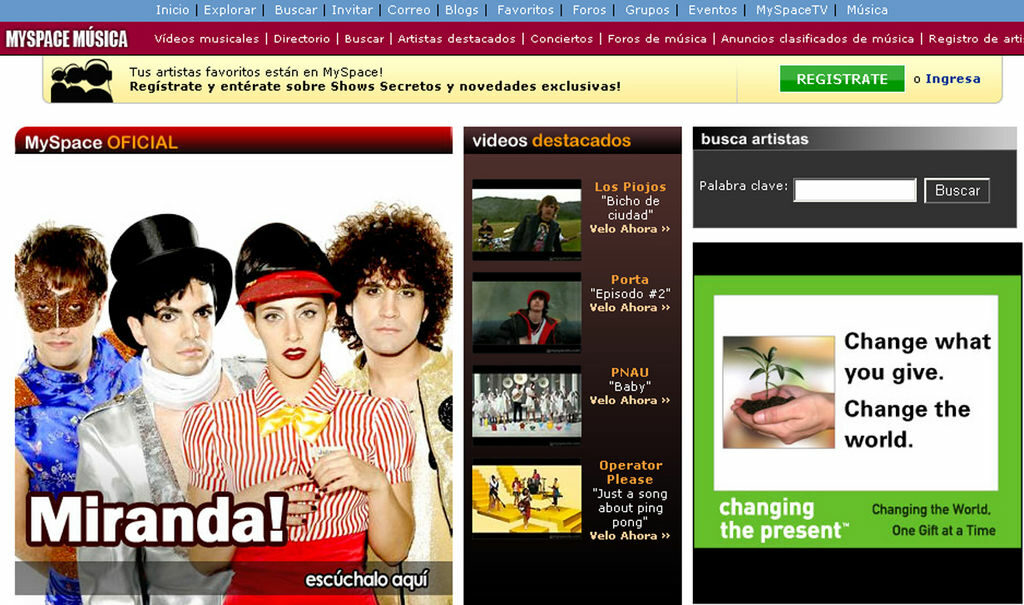Viewport: 1024px width, 605px height.
Task: Open Grupos in the top navigation
Action: pyautogui.click(x=647, y=10)
